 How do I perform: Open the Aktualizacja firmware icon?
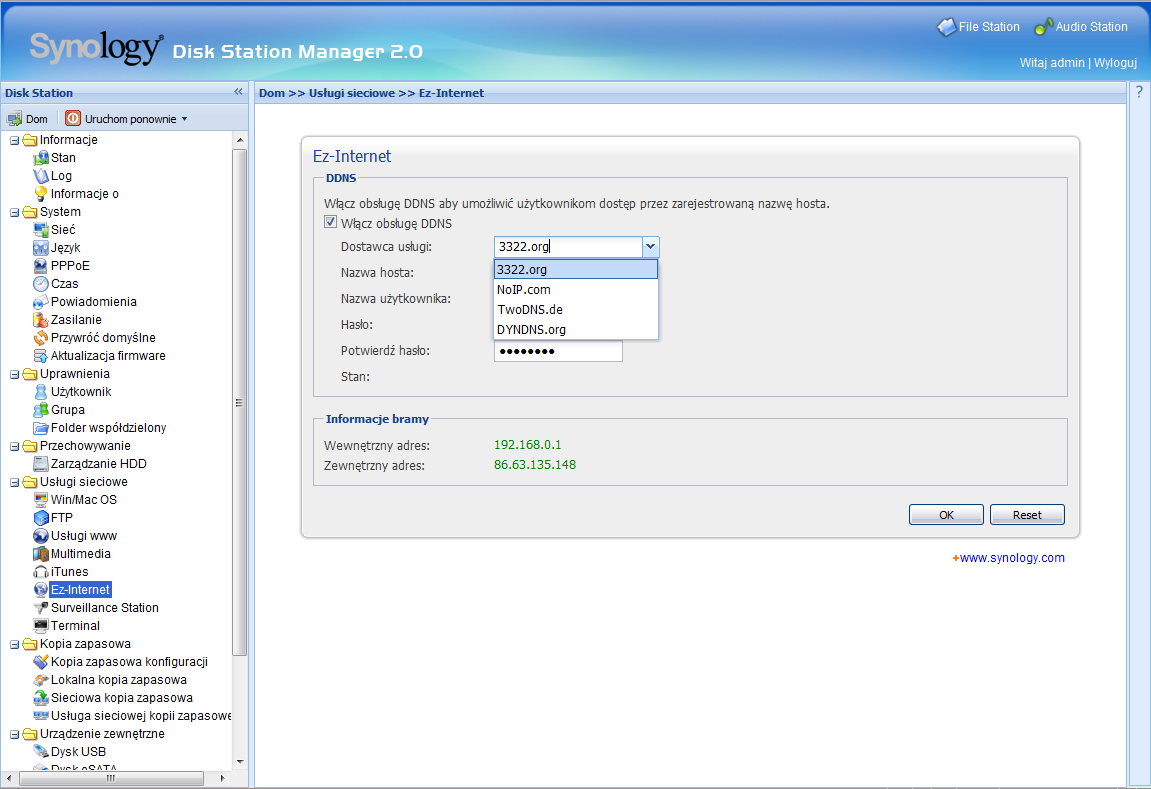[41, 356]
